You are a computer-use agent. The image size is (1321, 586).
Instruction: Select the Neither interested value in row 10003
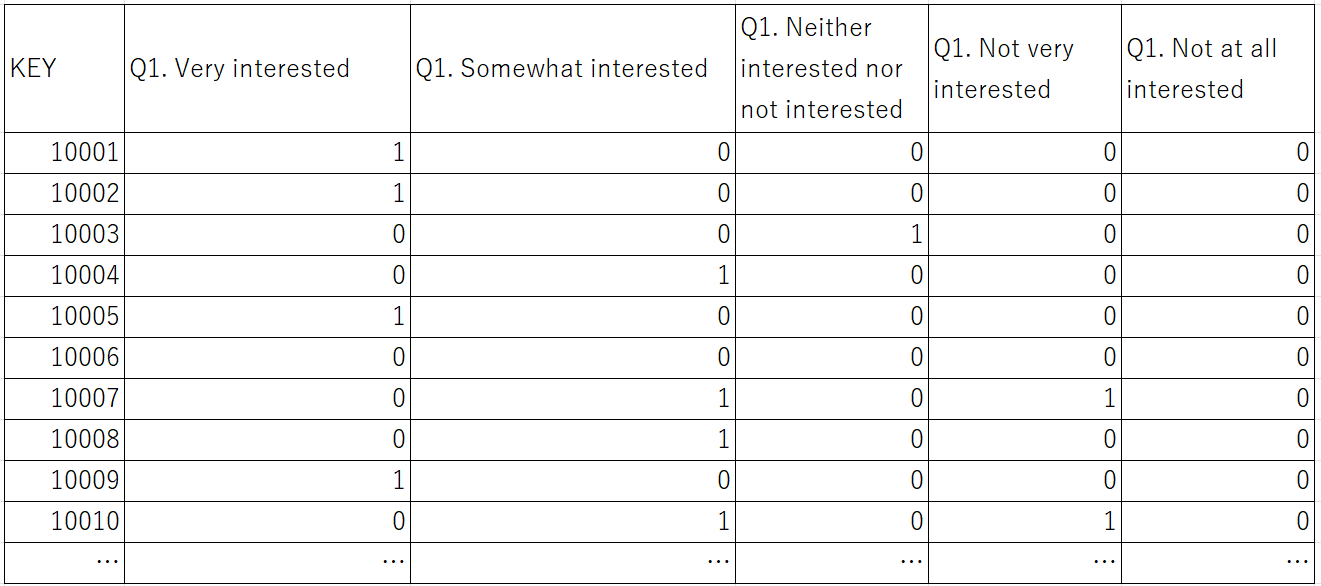pyautogui.click(x=831, y=235)
